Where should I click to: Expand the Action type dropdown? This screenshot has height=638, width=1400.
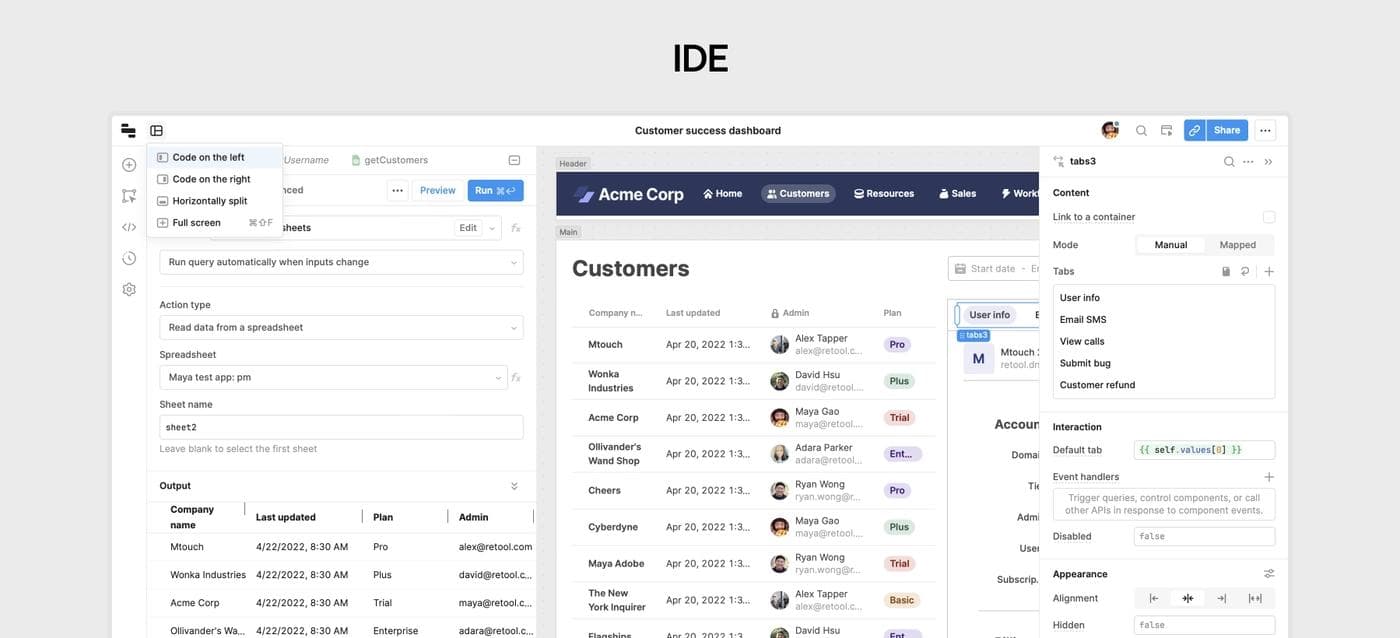click(x=341, y=328)
